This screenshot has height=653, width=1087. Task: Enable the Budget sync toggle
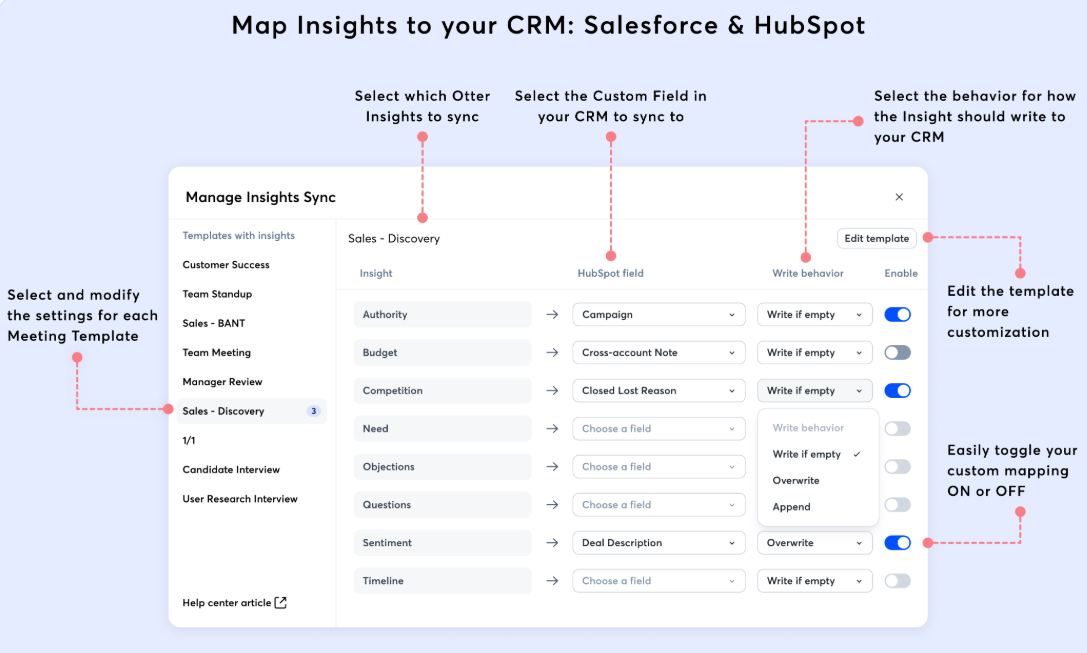pyautogui.click(x=897, y=352)
